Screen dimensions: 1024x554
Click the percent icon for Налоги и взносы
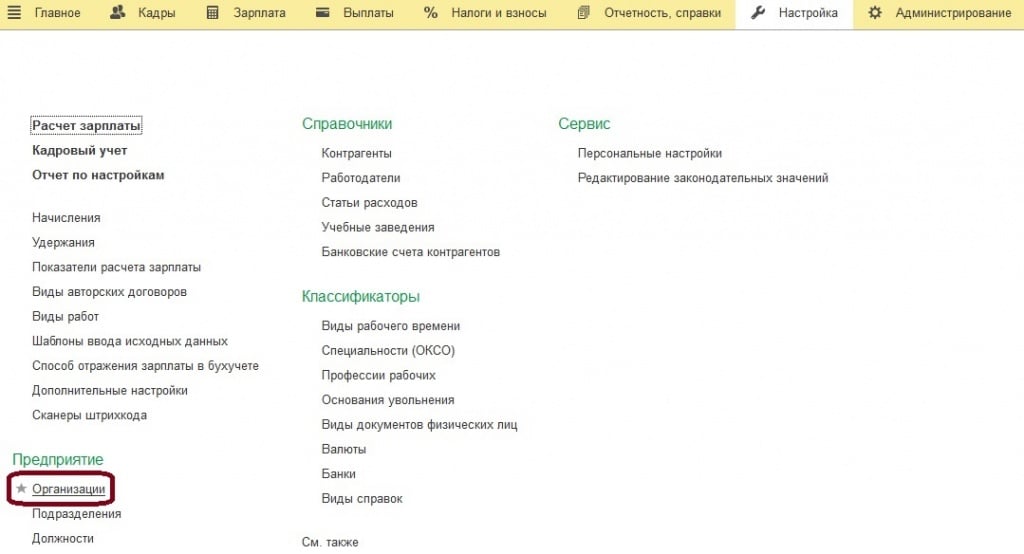431,13
